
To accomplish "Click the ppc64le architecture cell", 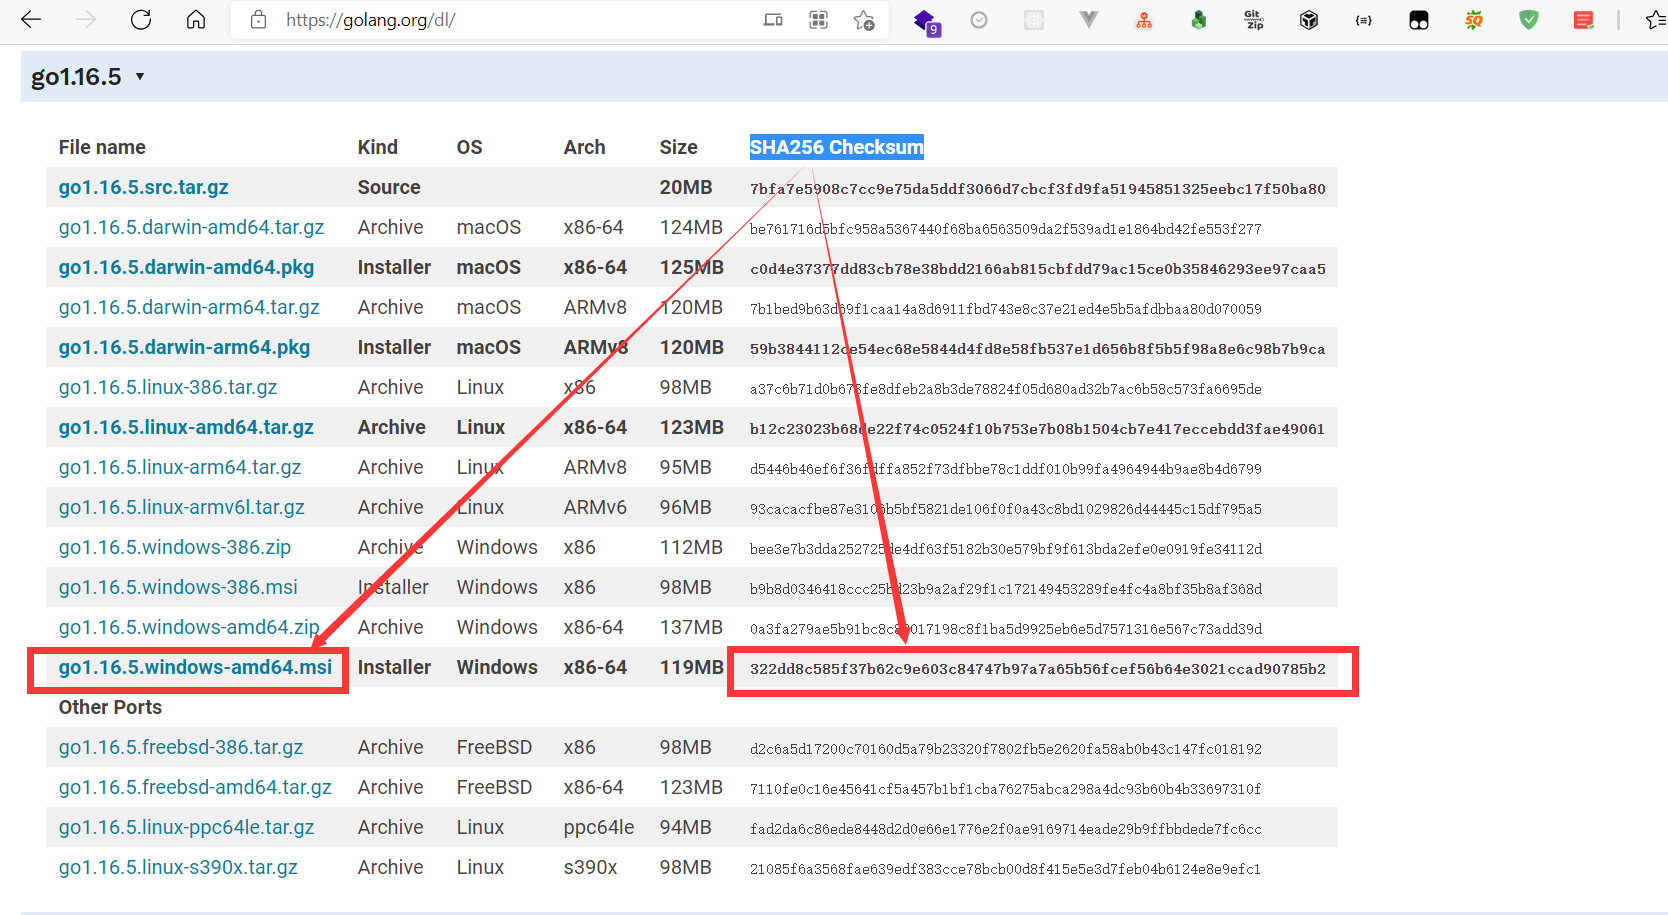I will pos(599,827).
